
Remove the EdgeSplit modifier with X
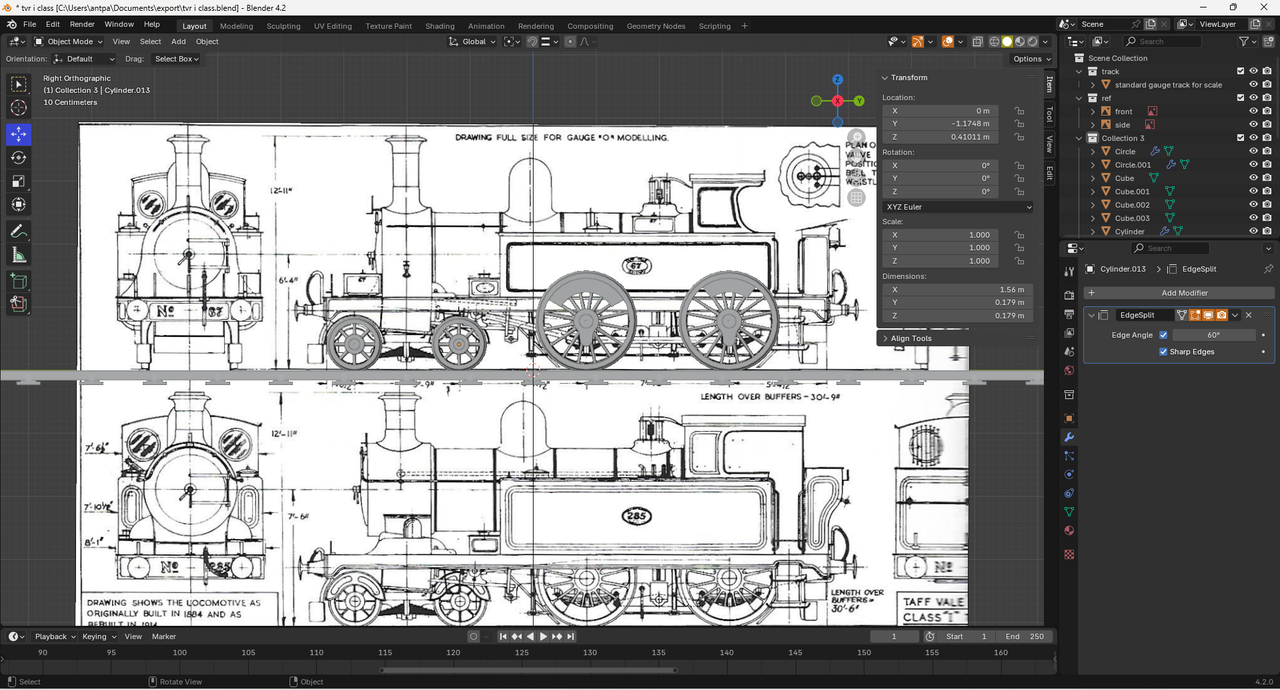1248,315
